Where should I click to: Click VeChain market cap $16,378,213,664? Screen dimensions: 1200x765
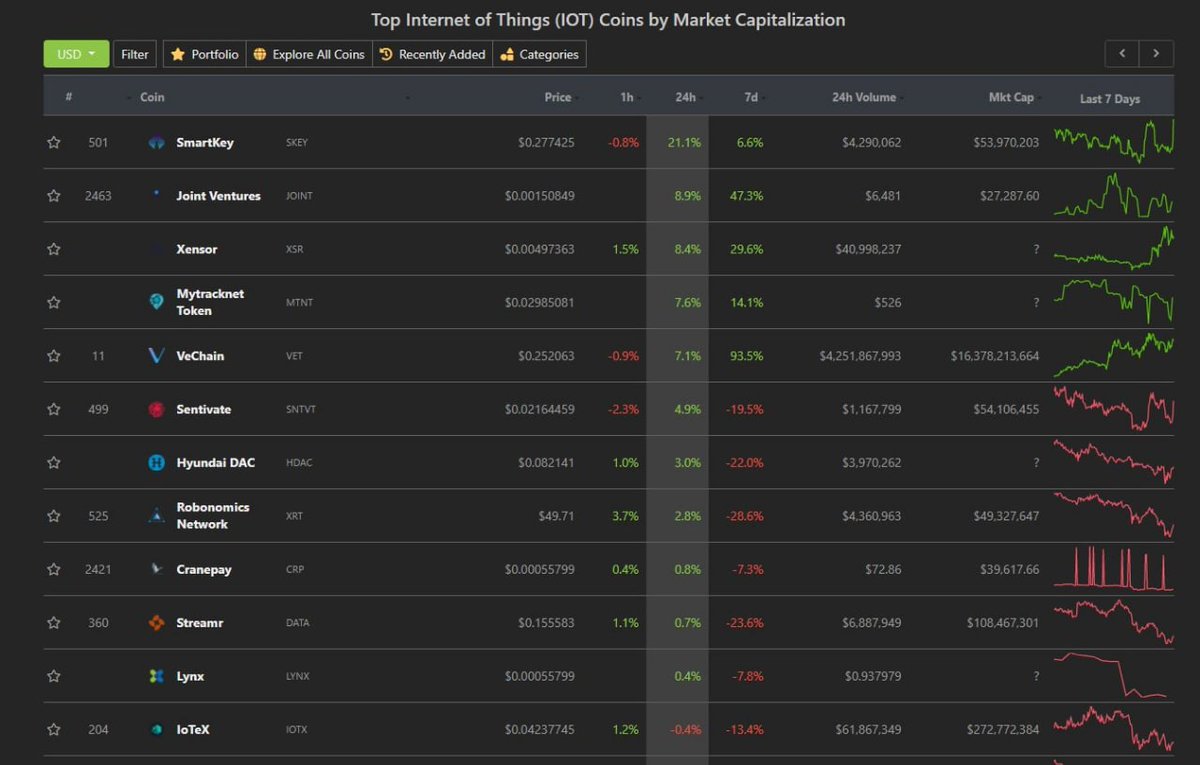pos(995,356)
